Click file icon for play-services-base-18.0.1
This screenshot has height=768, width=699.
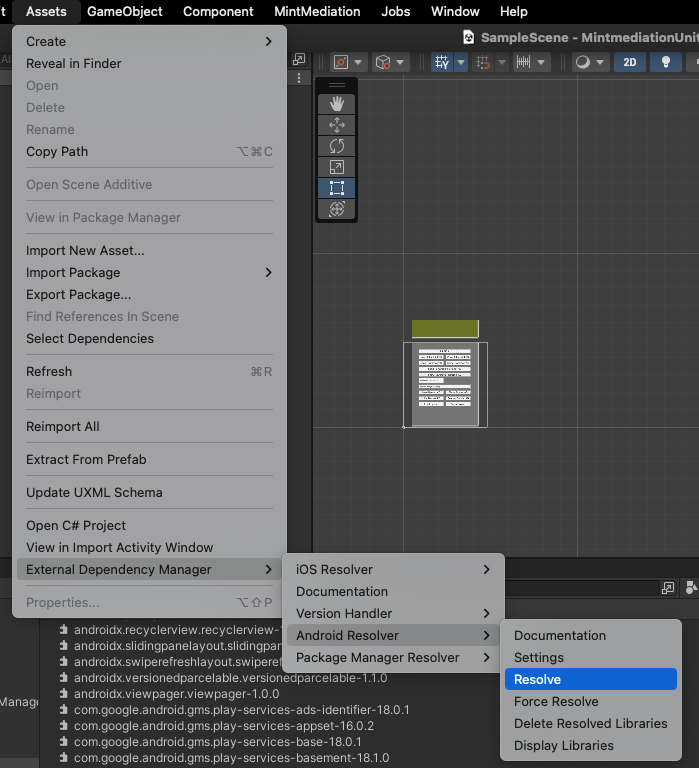pos(63,742)
